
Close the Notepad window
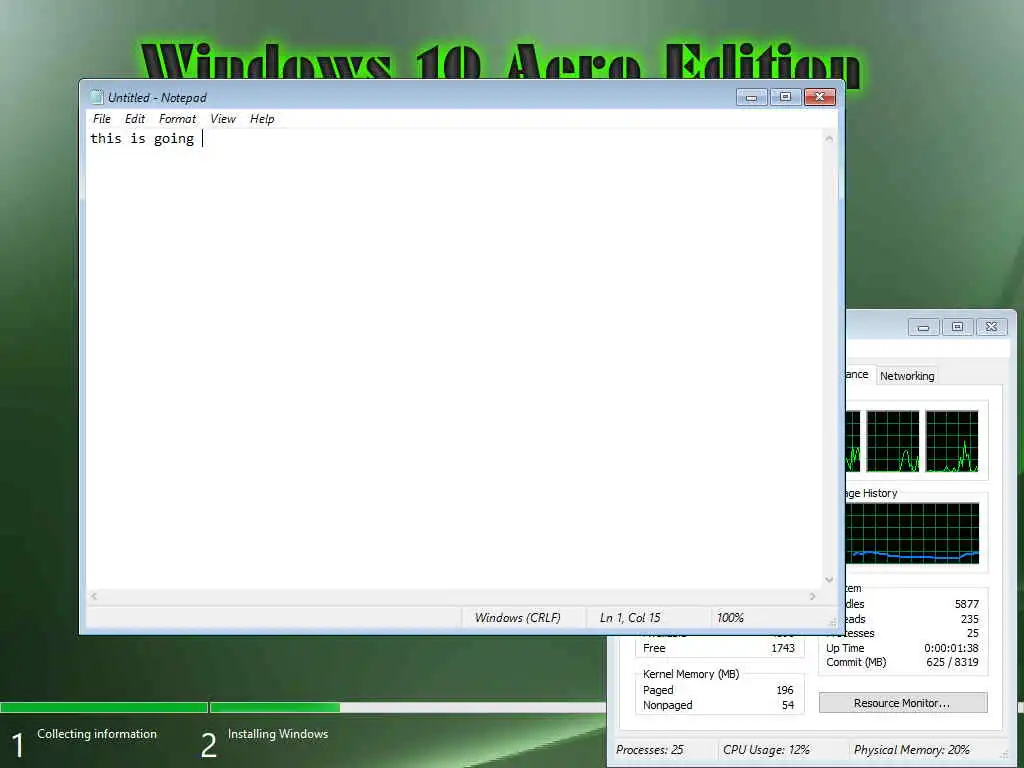[820, 97]
